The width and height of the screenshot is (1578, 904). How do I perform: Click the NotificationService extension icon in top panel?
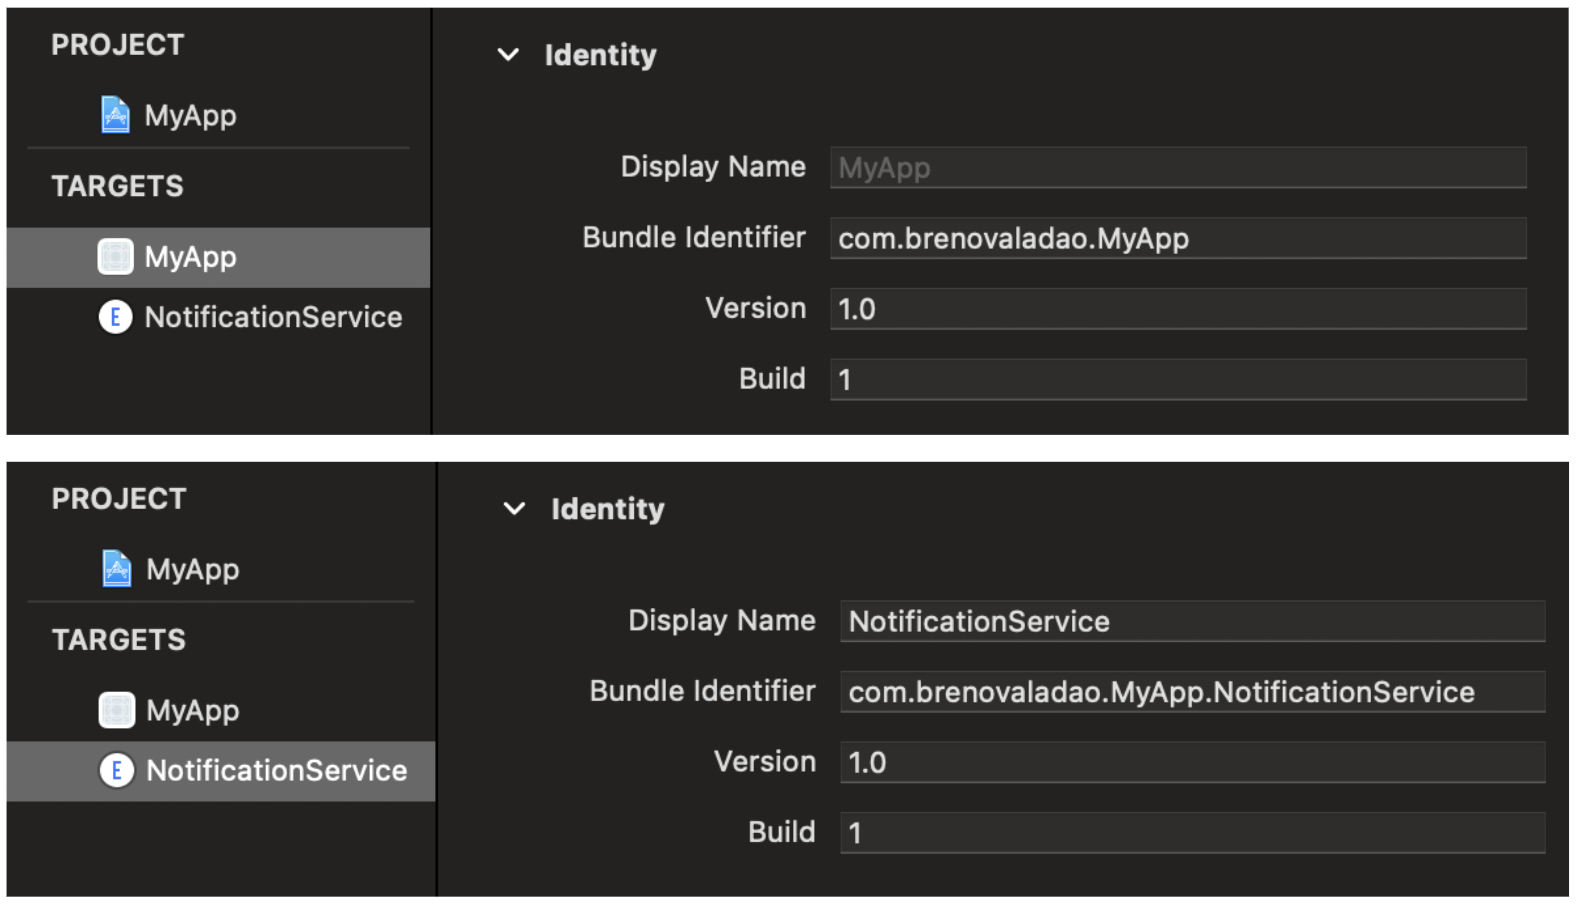115,317
